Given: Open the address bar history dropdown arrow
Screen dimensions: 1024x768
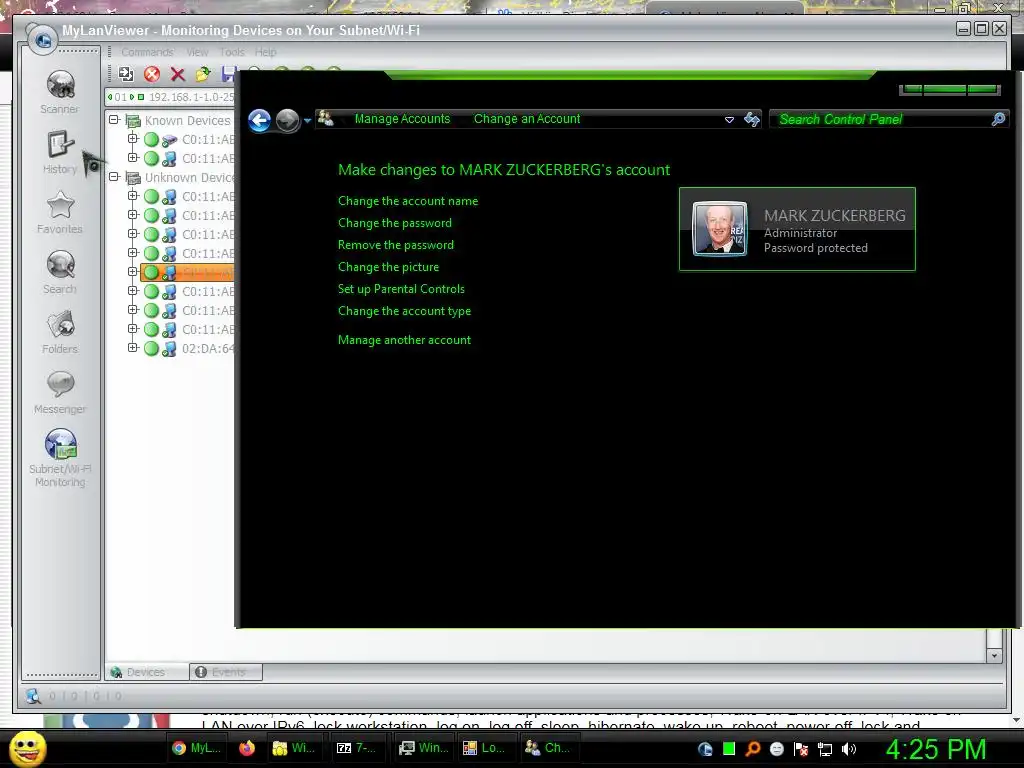Looking at the screenshot, I should 729,120.
